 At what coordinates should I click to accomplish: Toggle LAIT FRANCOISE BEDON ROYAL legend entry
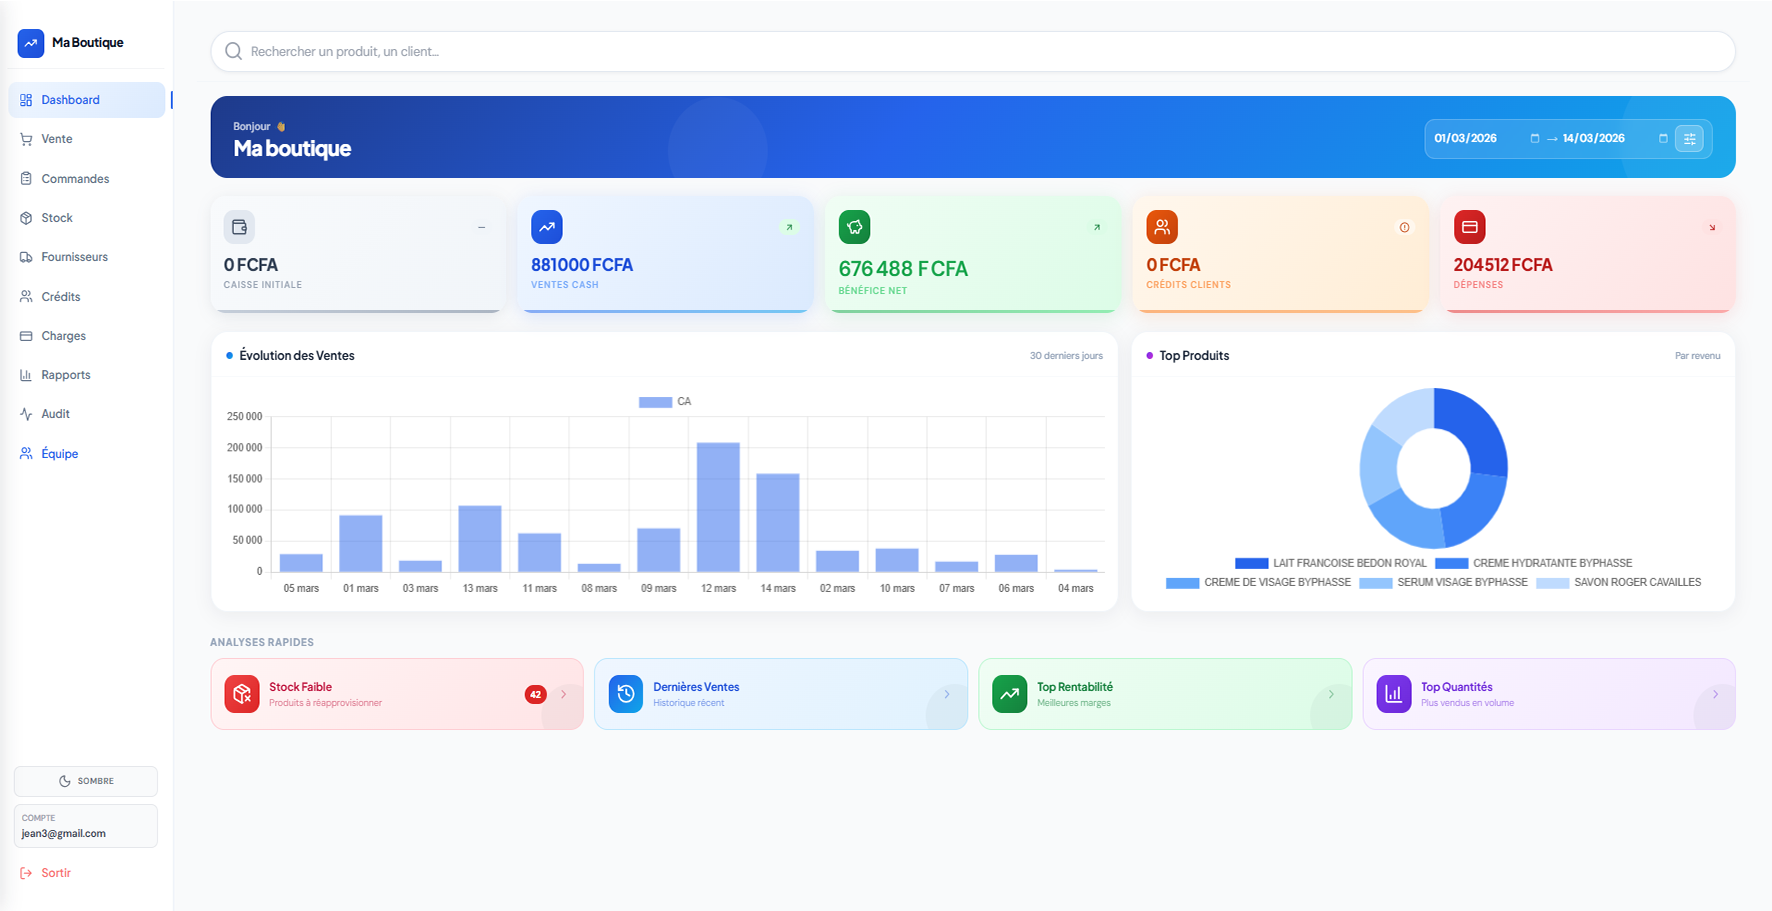1330,563
